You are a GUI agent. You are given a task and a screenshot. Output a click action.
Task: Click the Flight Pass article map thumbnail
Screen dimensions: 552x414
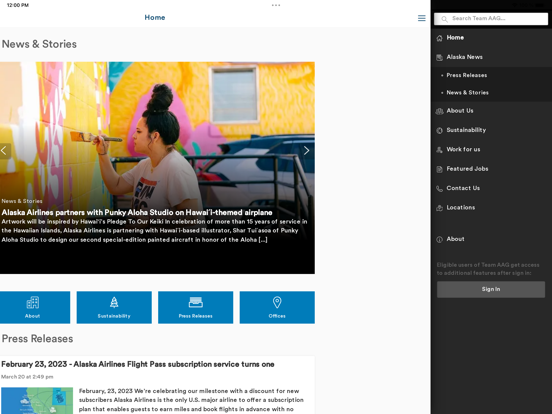pos(37,401)
